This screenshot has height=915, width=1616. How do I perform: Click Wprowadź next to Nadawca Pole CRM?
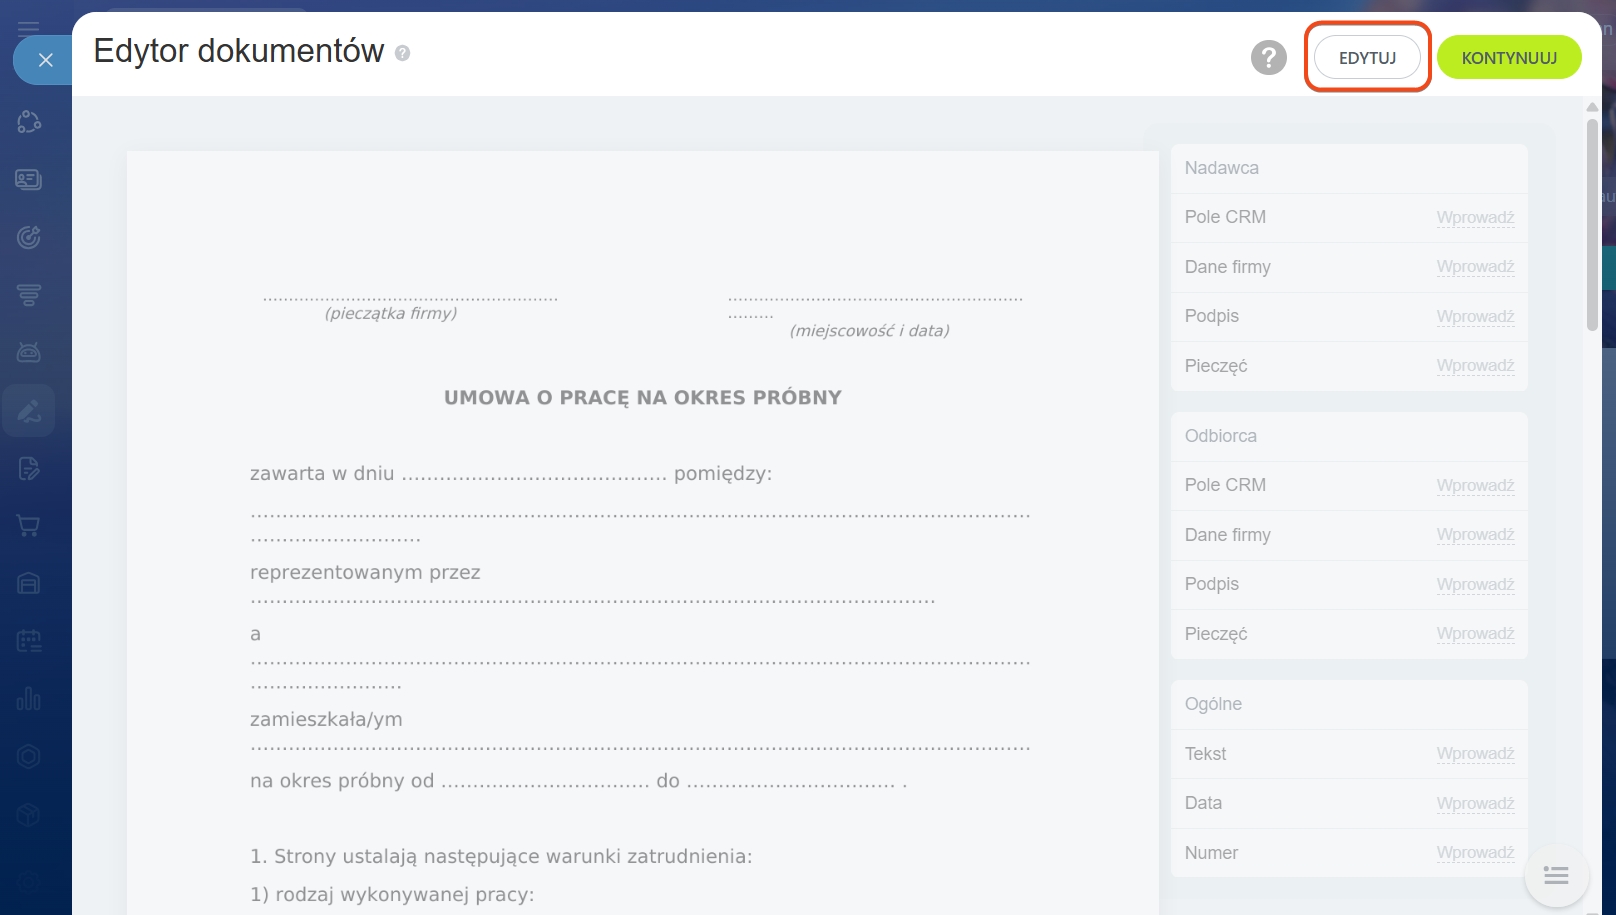[1475, 218]
